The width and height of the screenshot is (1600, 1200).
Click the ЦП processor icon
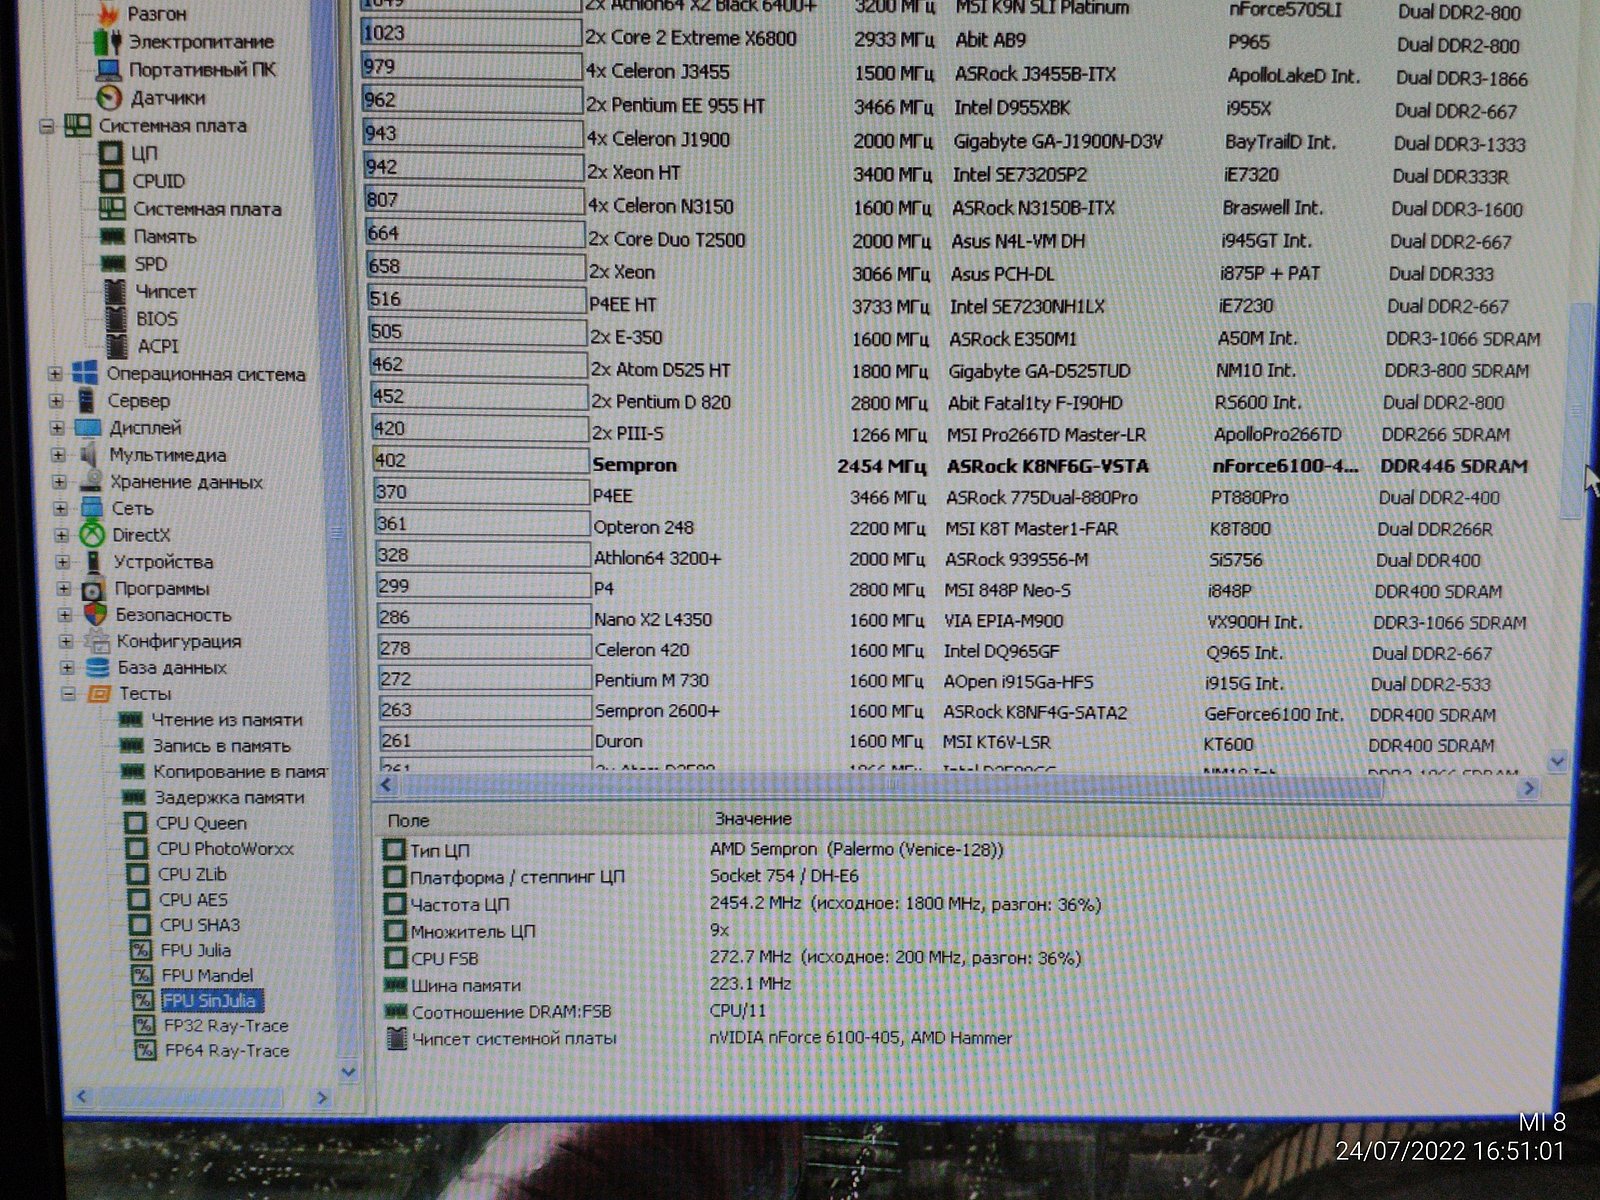111,154
